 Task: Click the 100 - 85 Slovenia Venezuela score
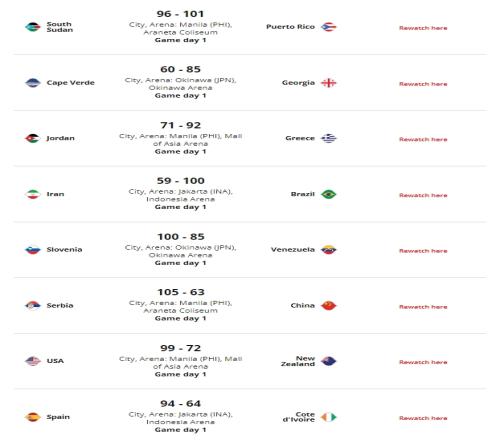coord(181,237)
